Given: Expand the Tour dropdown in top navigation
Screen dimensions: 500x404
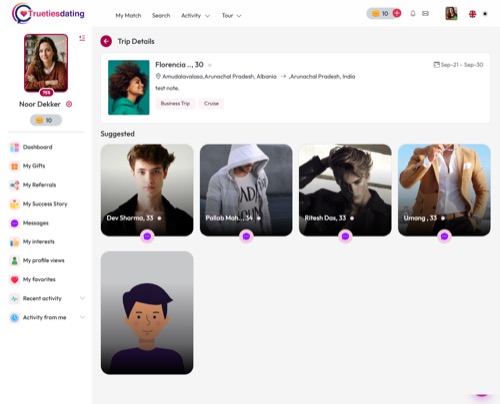Looking at the screenshot, I should coord(231,16).
